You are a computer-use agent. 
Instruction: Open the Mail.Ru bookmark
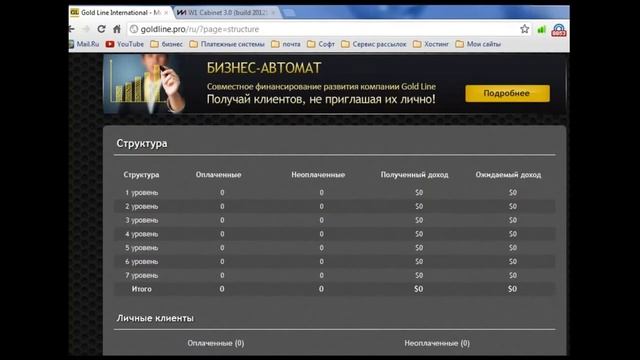(84, 44)
